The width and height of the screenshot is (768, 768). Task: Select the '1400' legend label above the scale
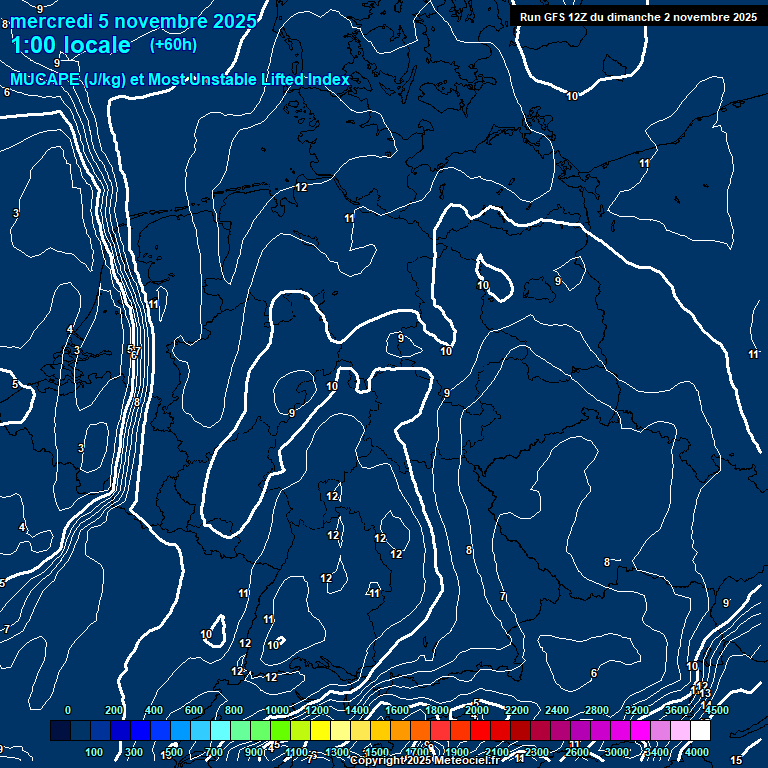[357, 710]
